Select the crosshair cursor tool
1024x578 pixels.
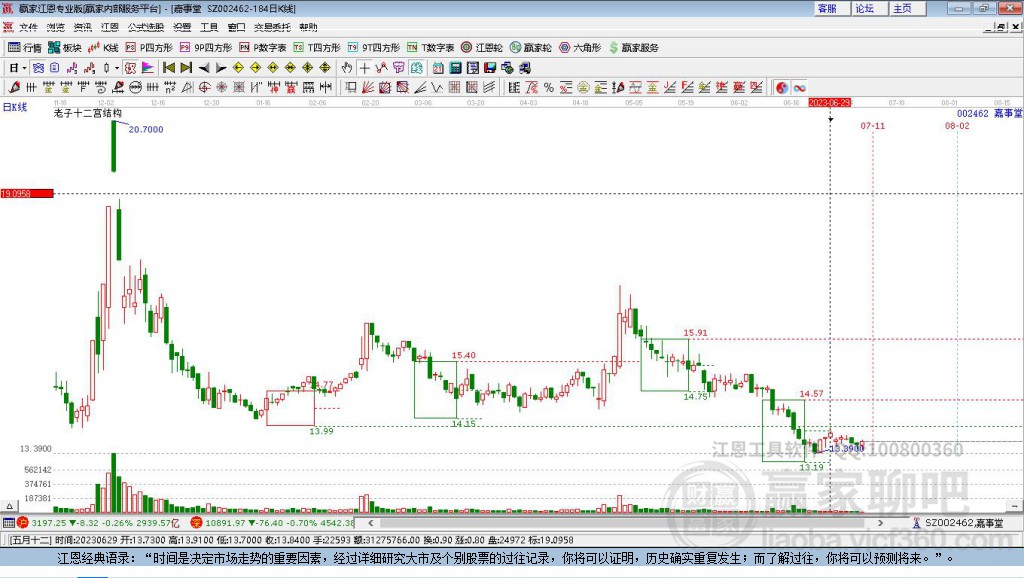(365, 68)
